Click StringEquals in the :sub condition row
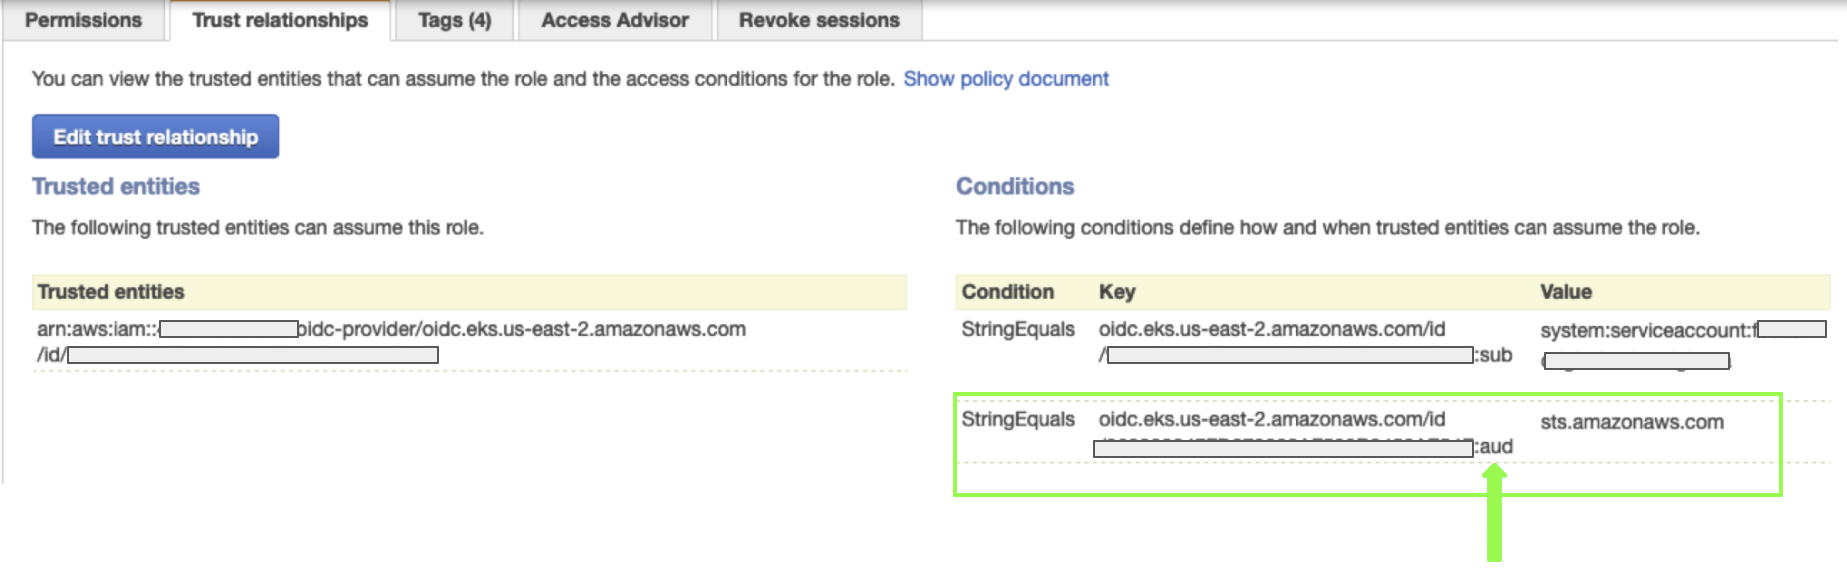1847x583 pixels. (x=1018, y=330)
